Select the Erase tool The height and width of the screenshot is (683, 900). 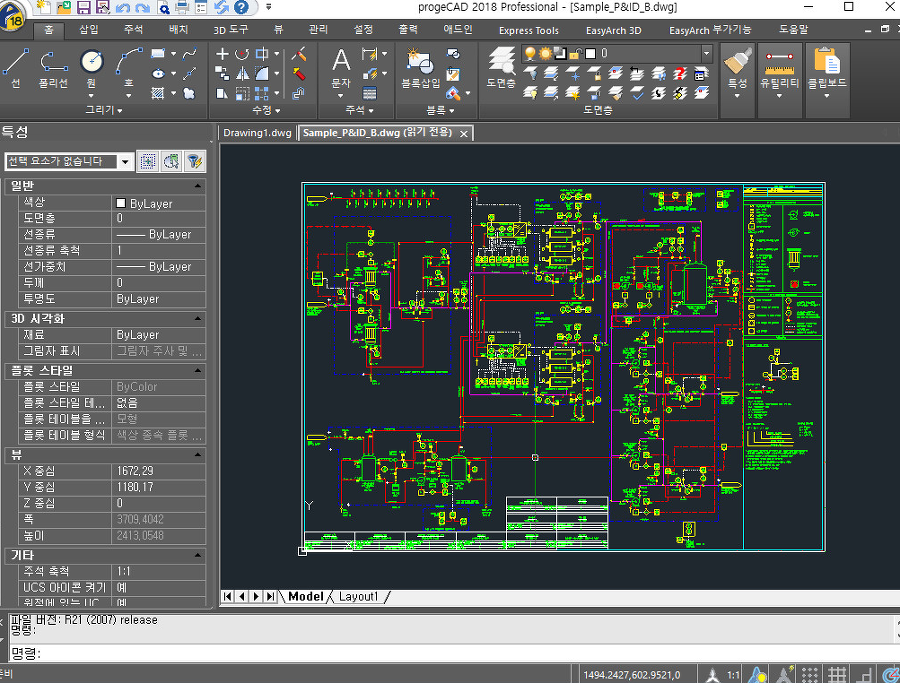pyautogui.click(x=299, y=54)
